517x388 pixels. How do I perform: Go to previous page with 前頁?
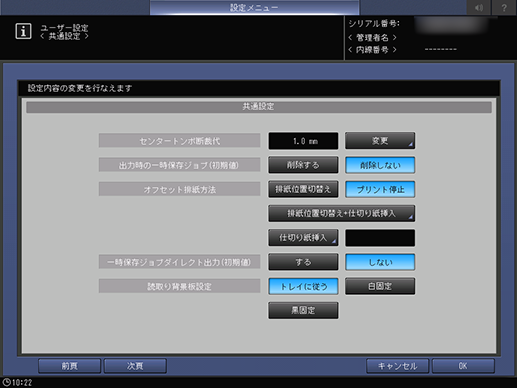click(69, 366)
